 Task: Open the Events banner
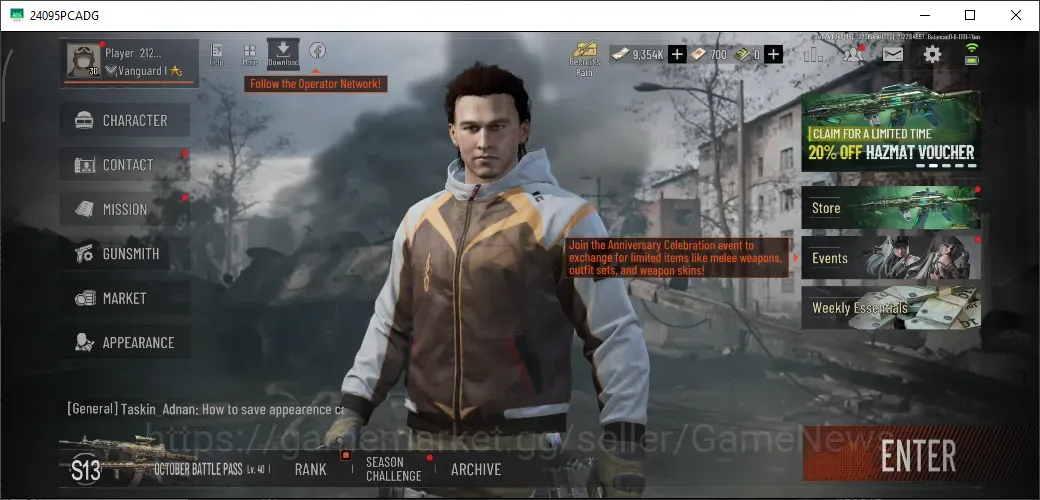(891, 257)
